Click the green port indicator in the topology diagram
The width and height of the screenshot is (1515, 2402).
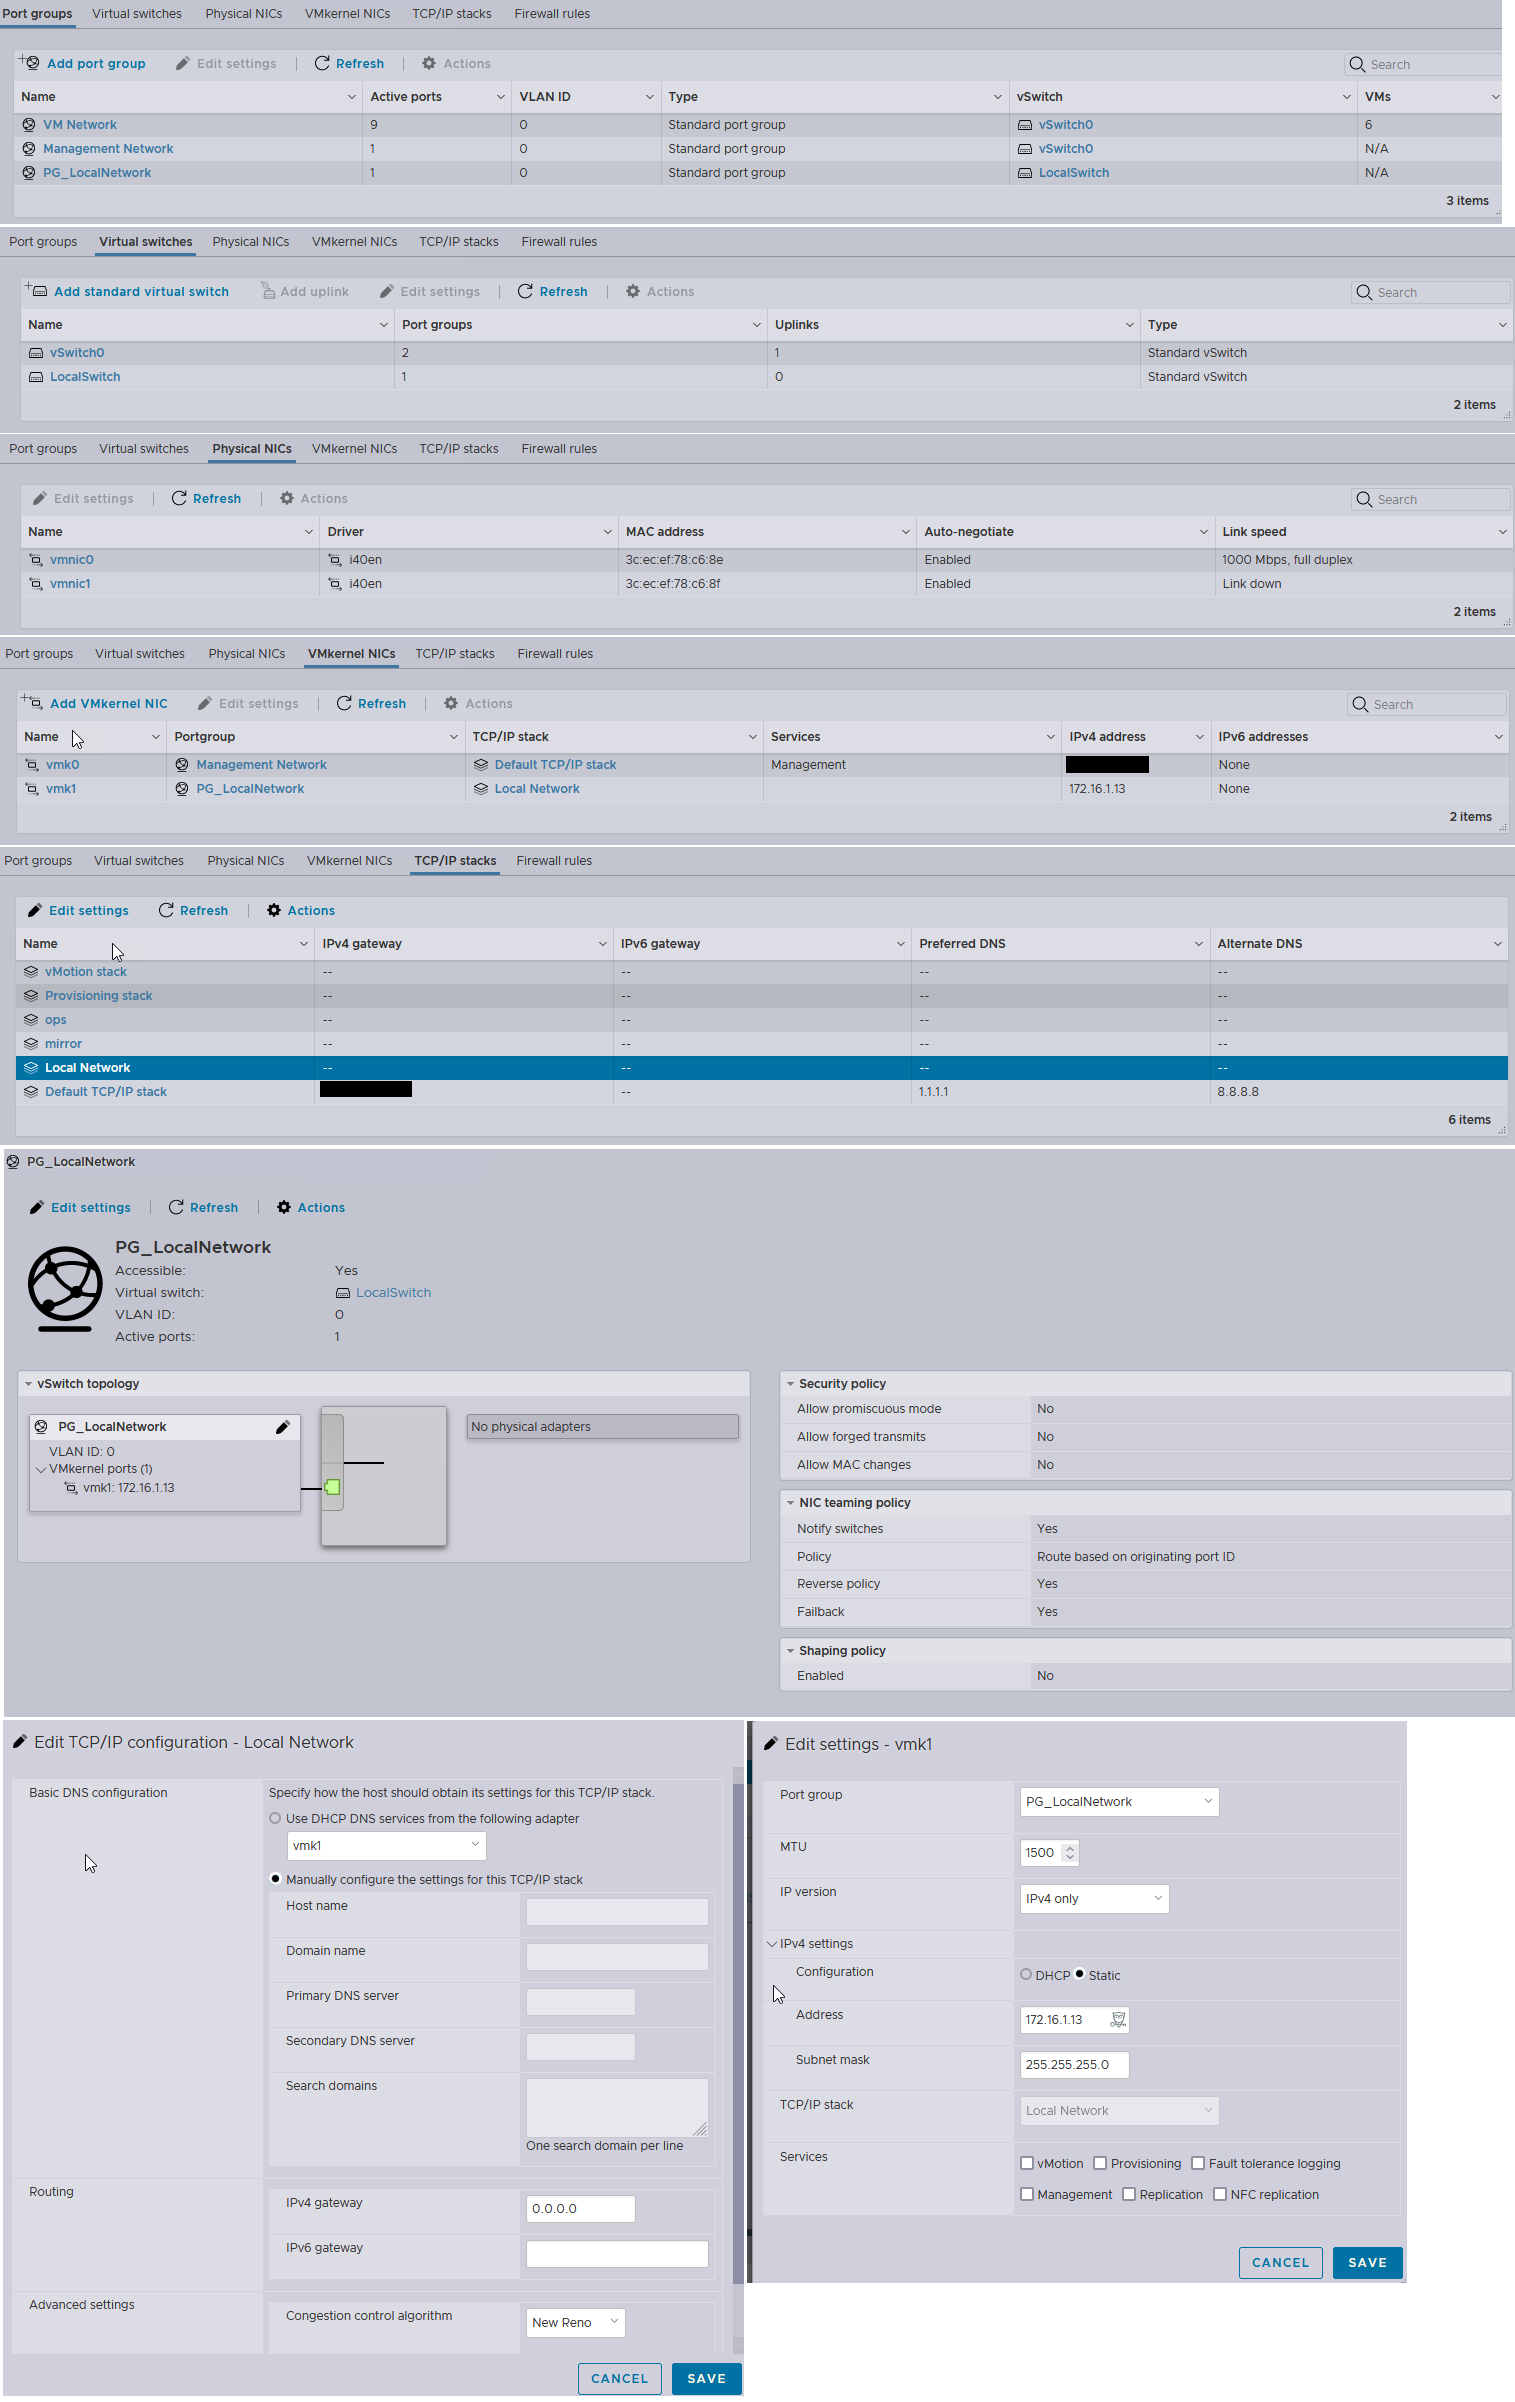pos(332,1487)
